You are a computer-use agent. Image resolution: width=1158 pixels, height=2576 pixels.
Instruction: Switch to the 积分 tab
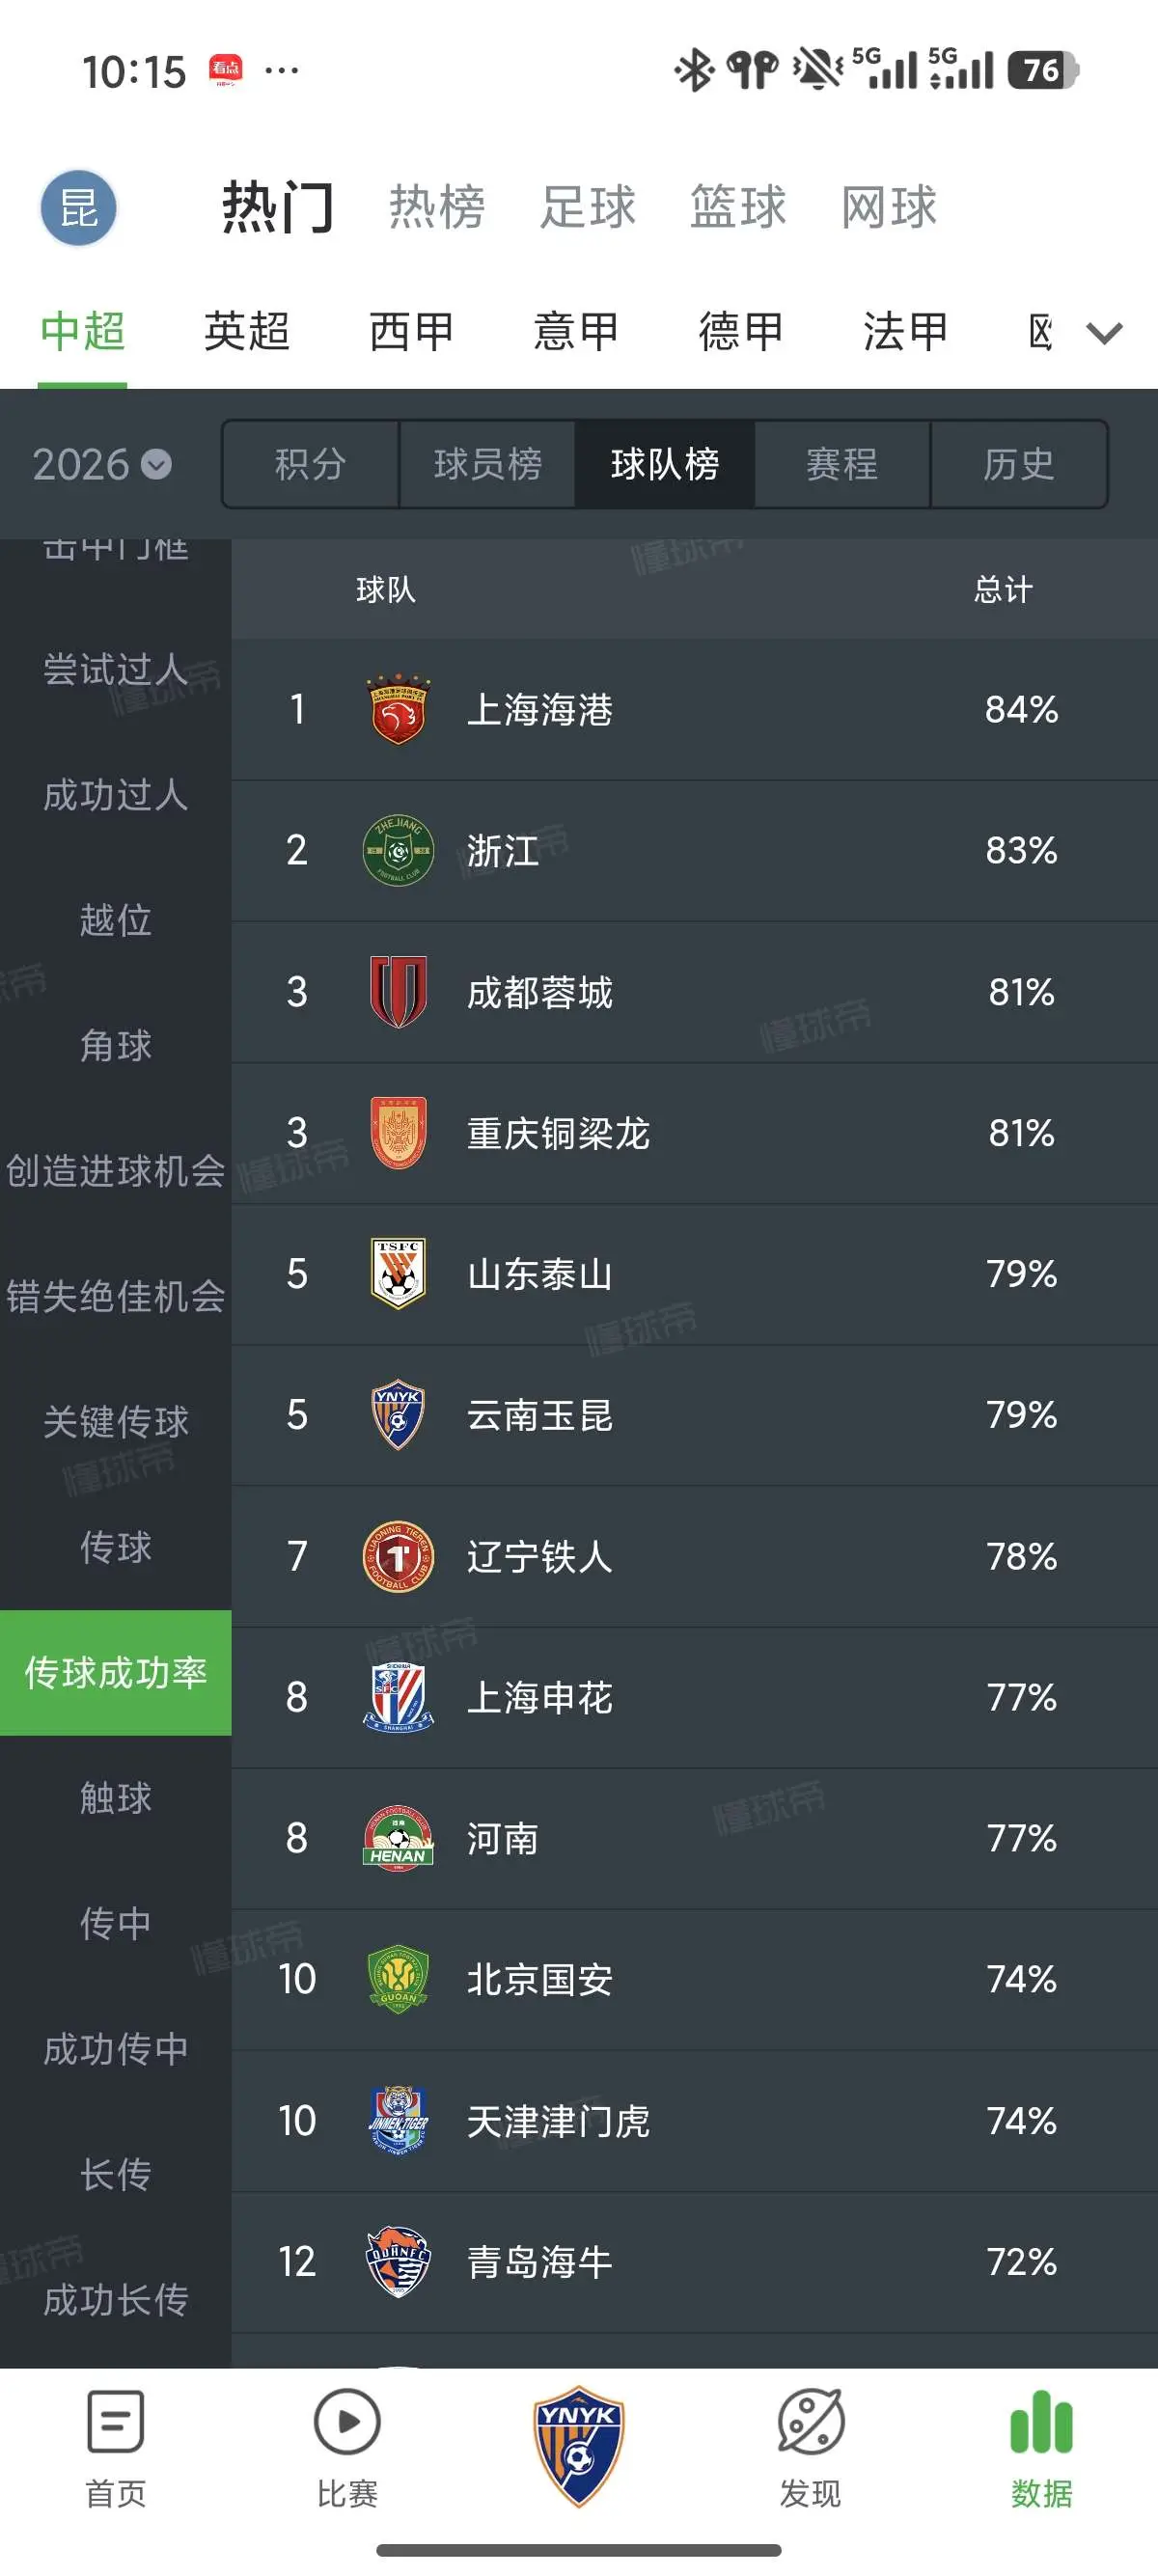311,464
